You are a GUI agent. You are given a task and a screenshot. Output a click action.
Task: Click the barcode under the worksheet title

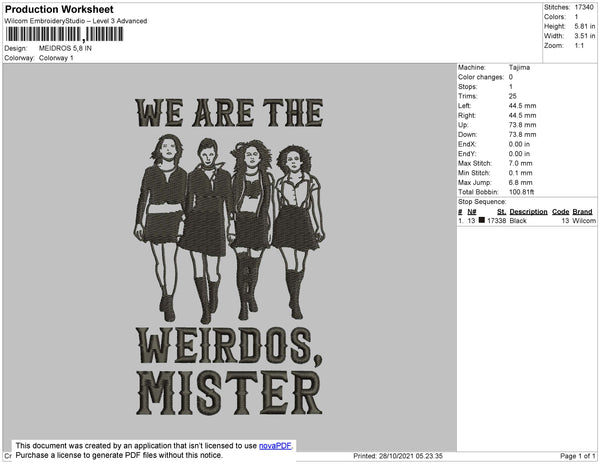(x=64, y=34)
